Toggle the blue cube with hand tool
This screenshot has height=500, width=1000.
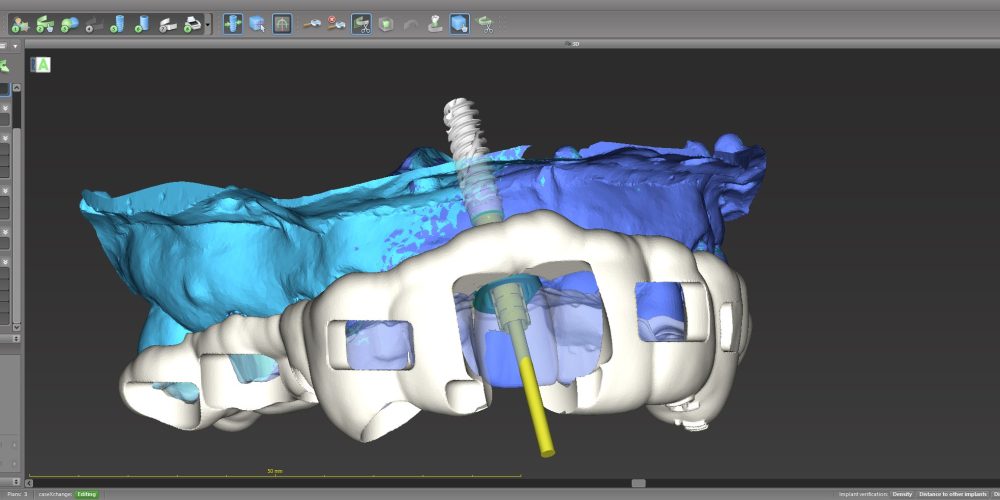pos(459,23)
